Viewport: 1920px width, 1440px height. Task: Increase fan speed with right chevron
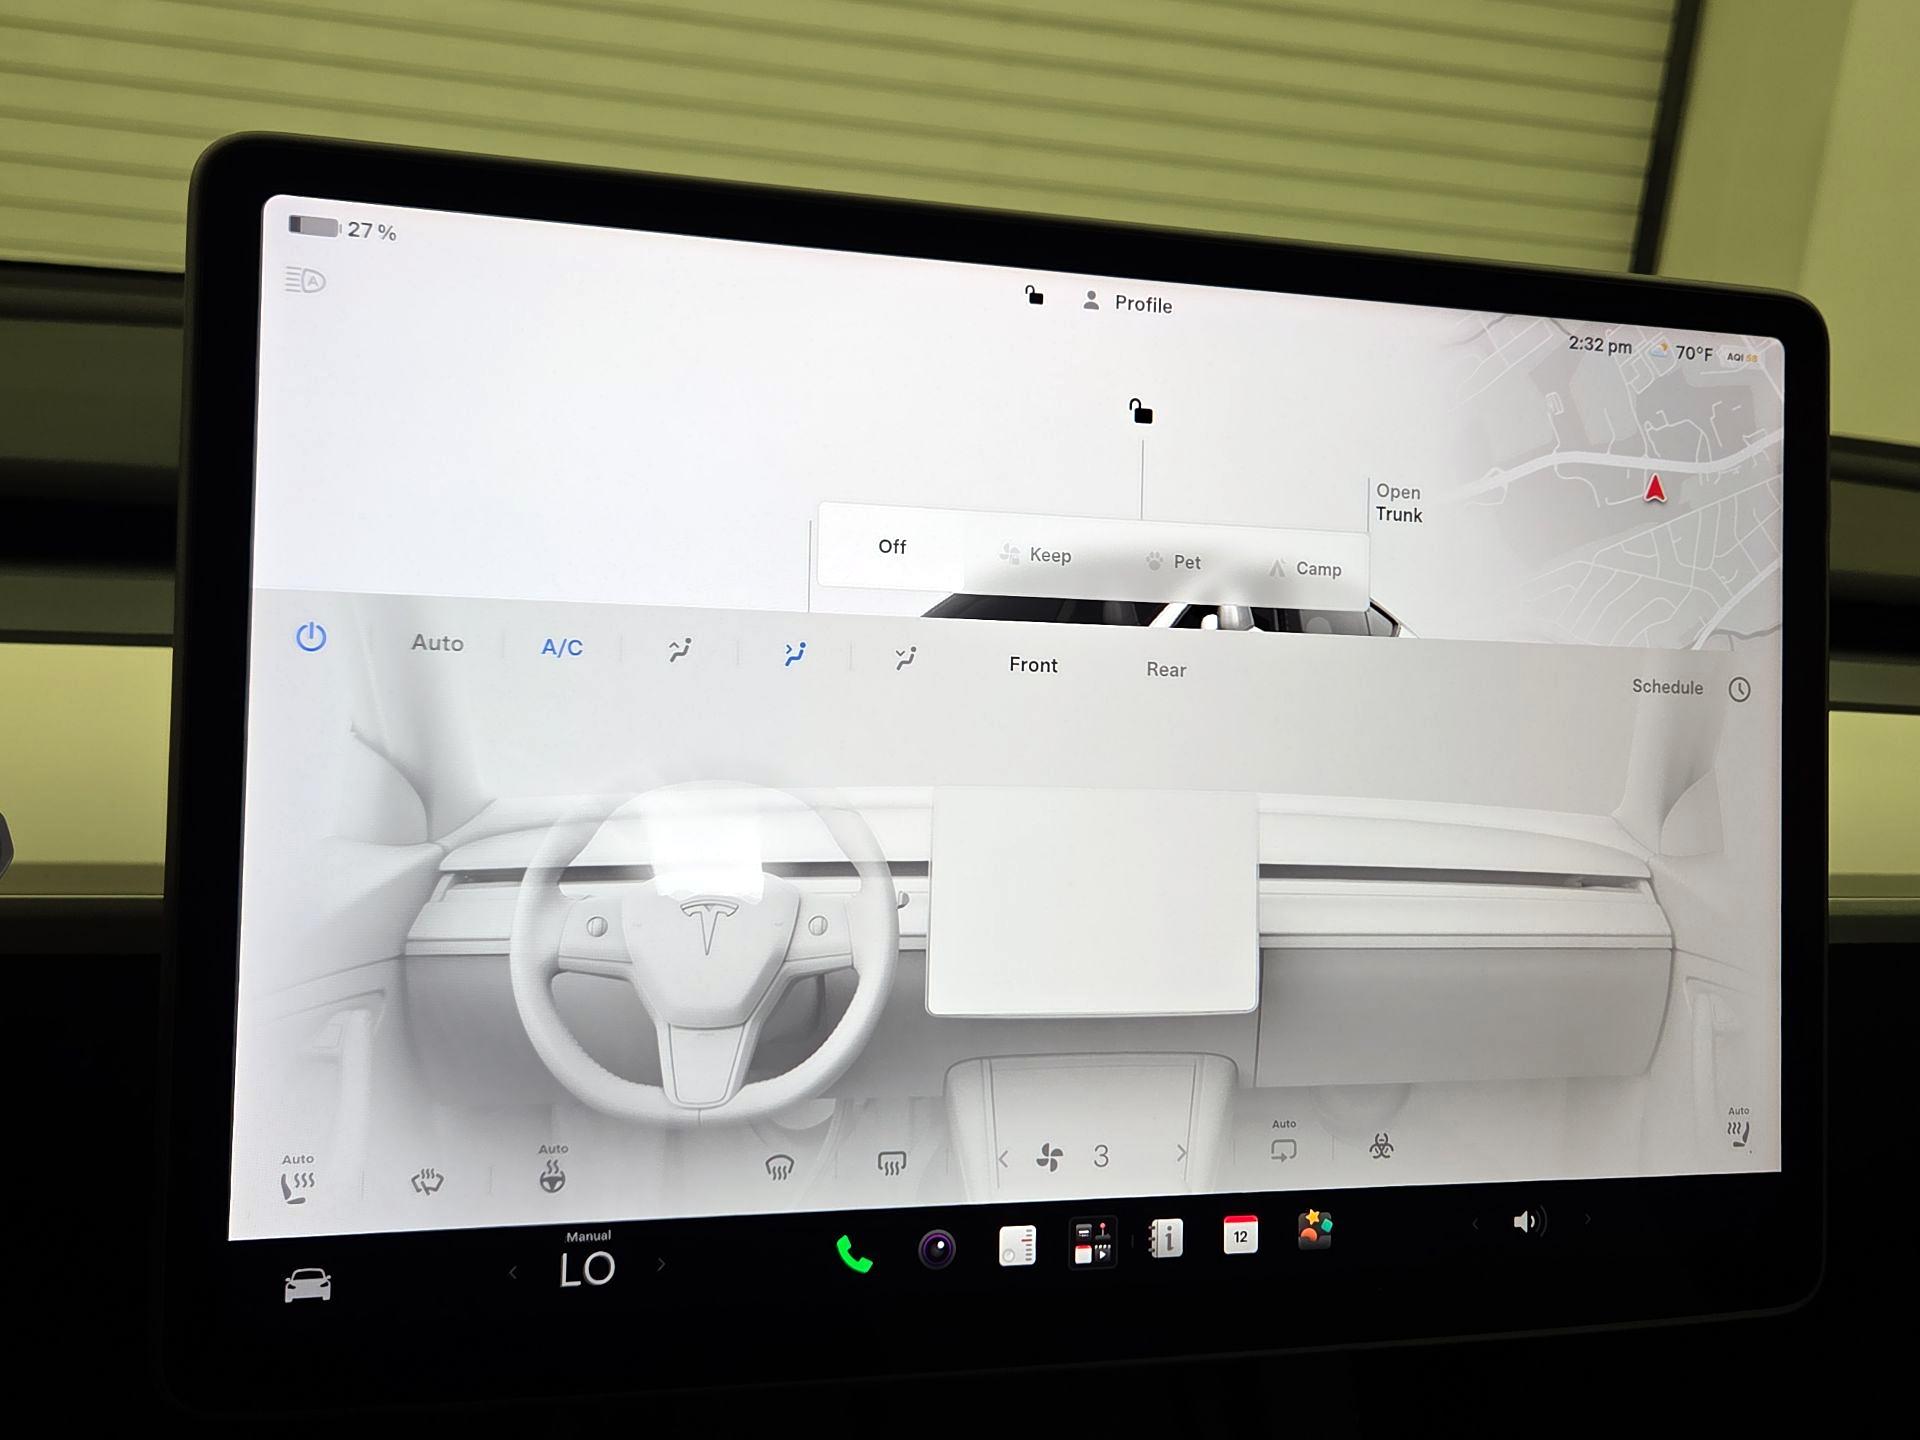(1181, 1153)
